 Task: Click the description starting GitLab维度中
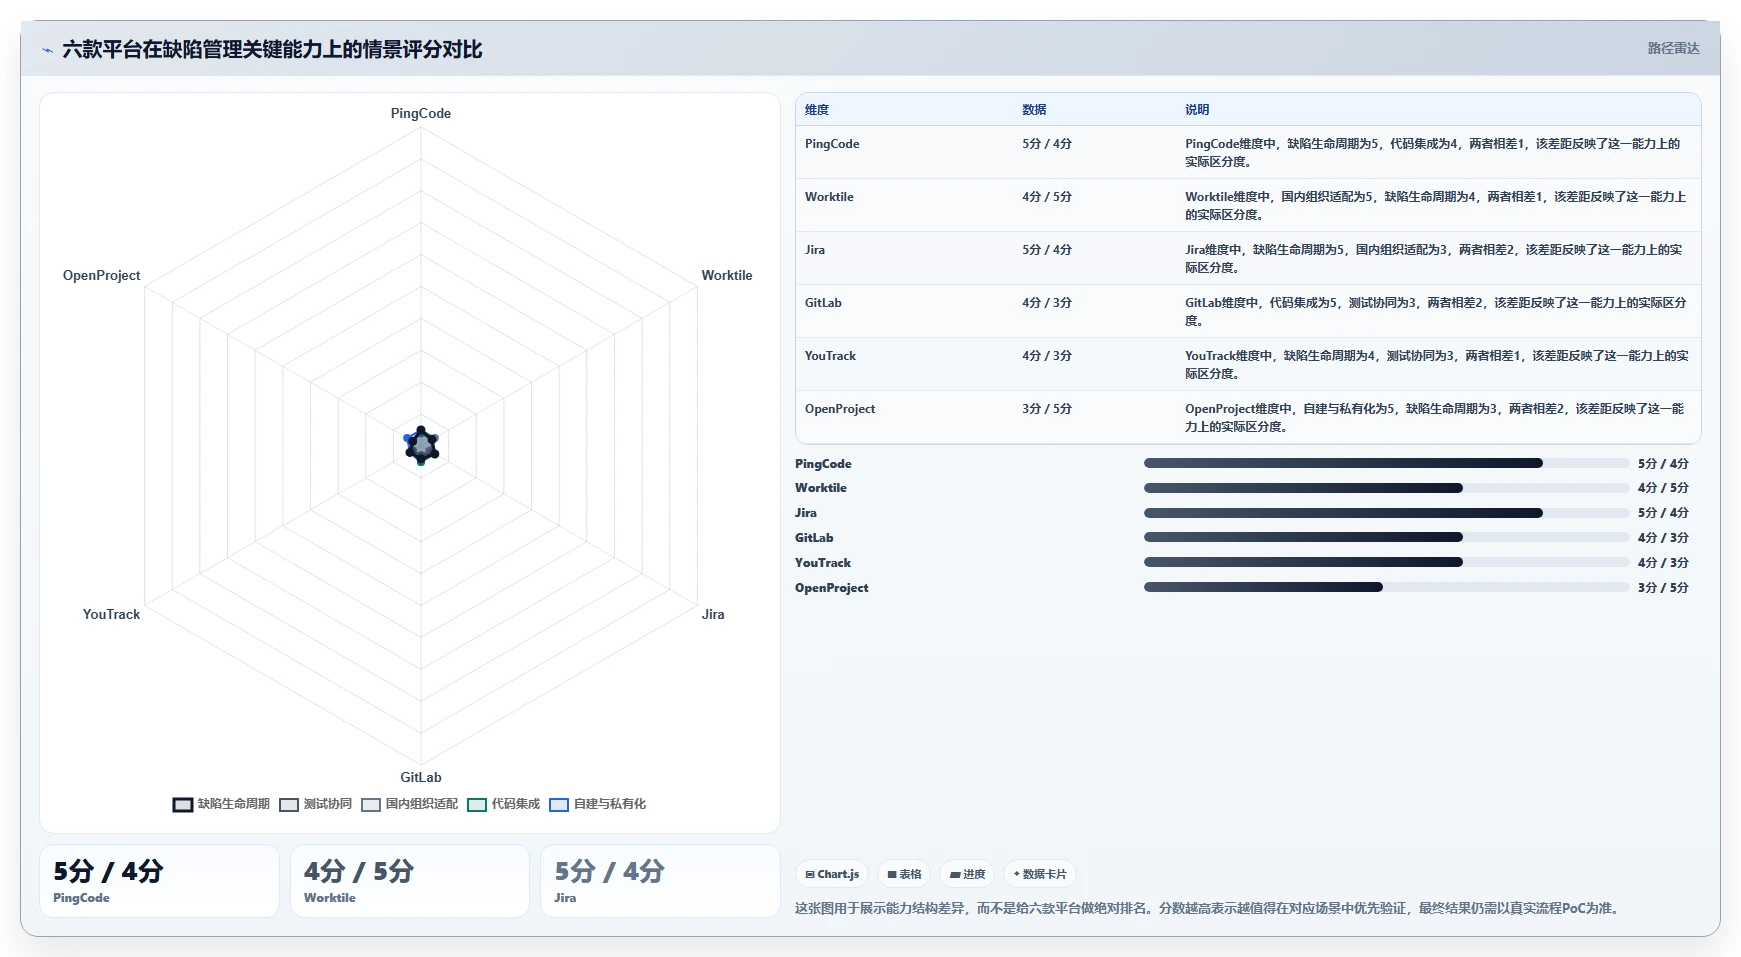(x=1436, y=312)
